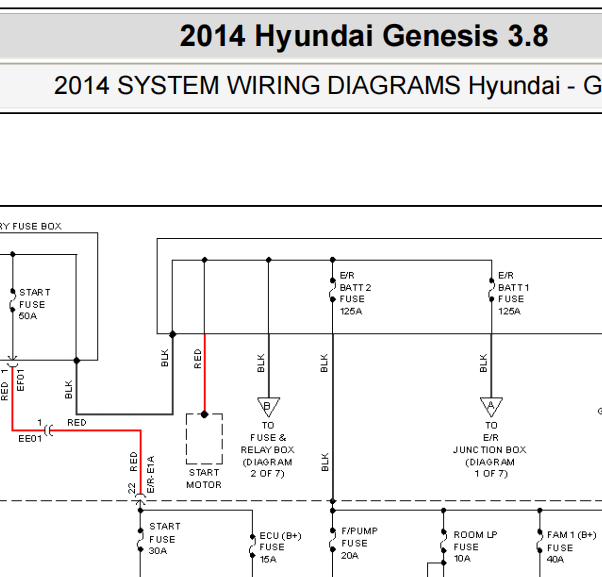Screen dimensions: 602x577
Task: Click the F/PUMP FUSE 20A label
Action: click(x=359, y=543)
